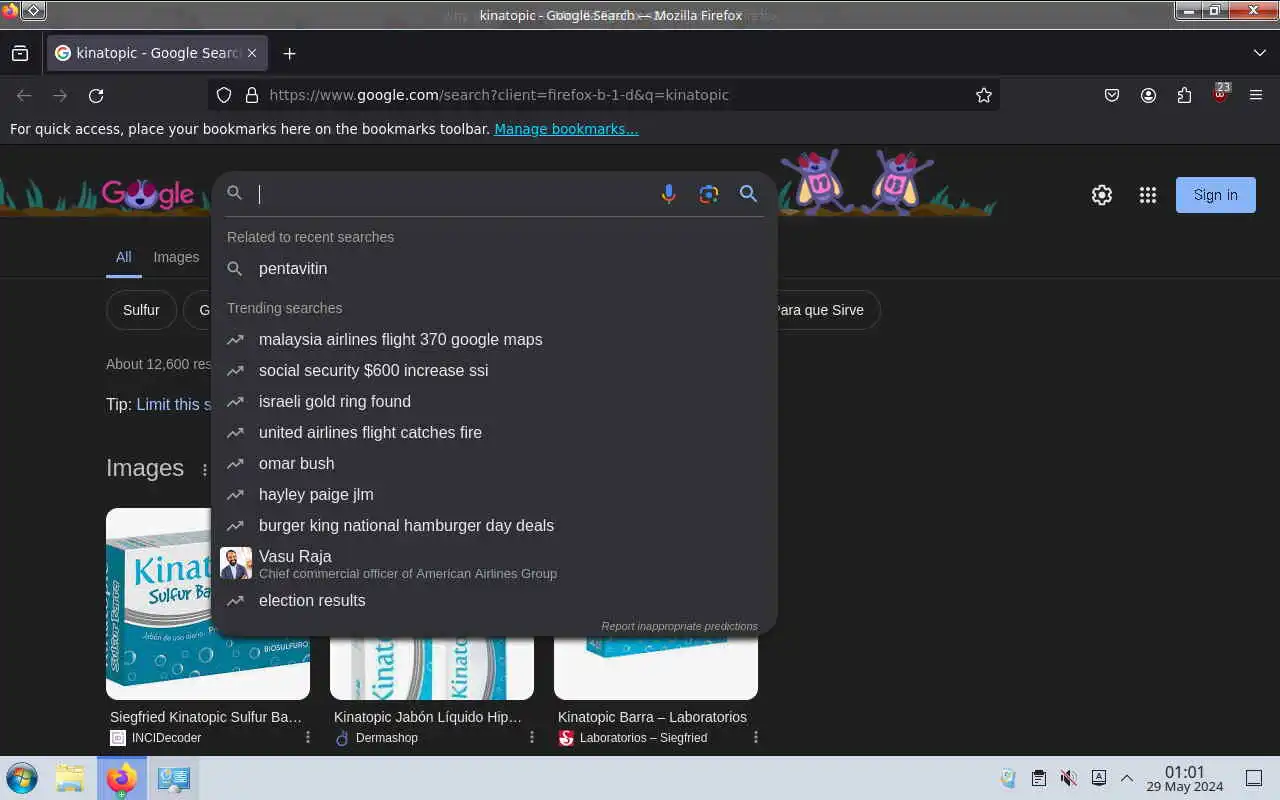
Task: View site security padlock info
Action: [252, 95]
